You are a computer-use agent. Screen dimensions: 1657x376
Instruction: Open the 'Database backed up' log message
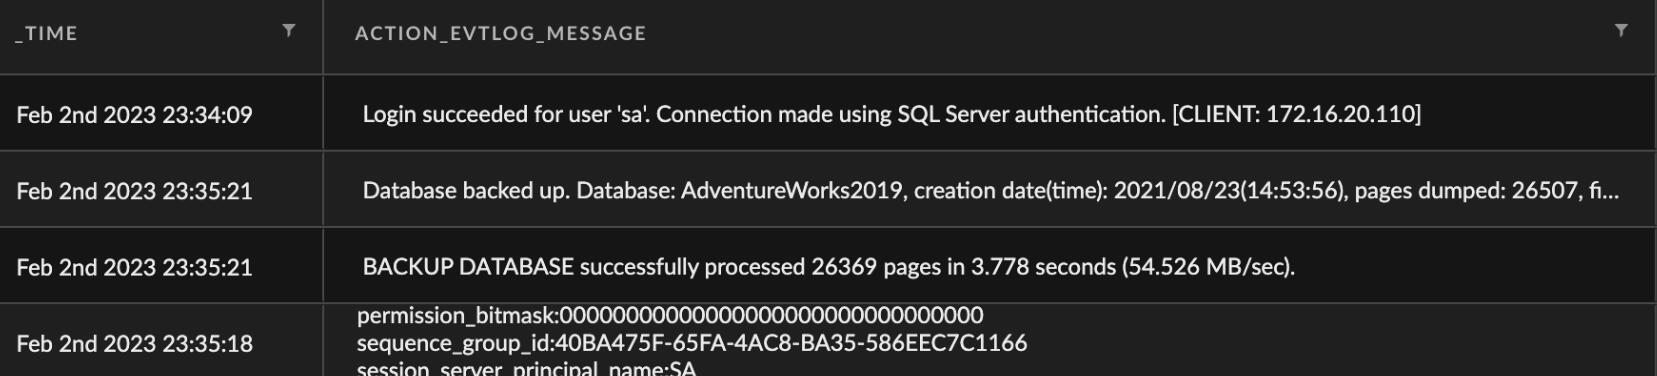coord(990,190)
